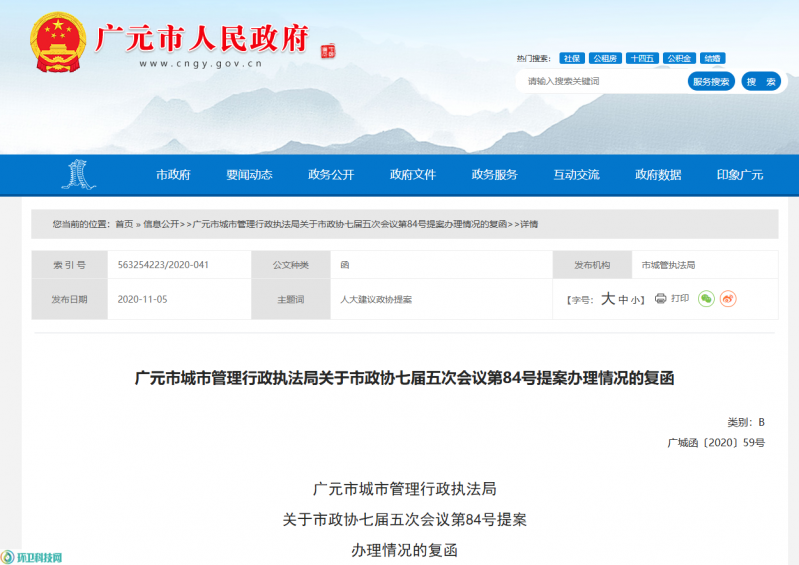Click the printer icon
799x565 pixels.
click(660, 298)
